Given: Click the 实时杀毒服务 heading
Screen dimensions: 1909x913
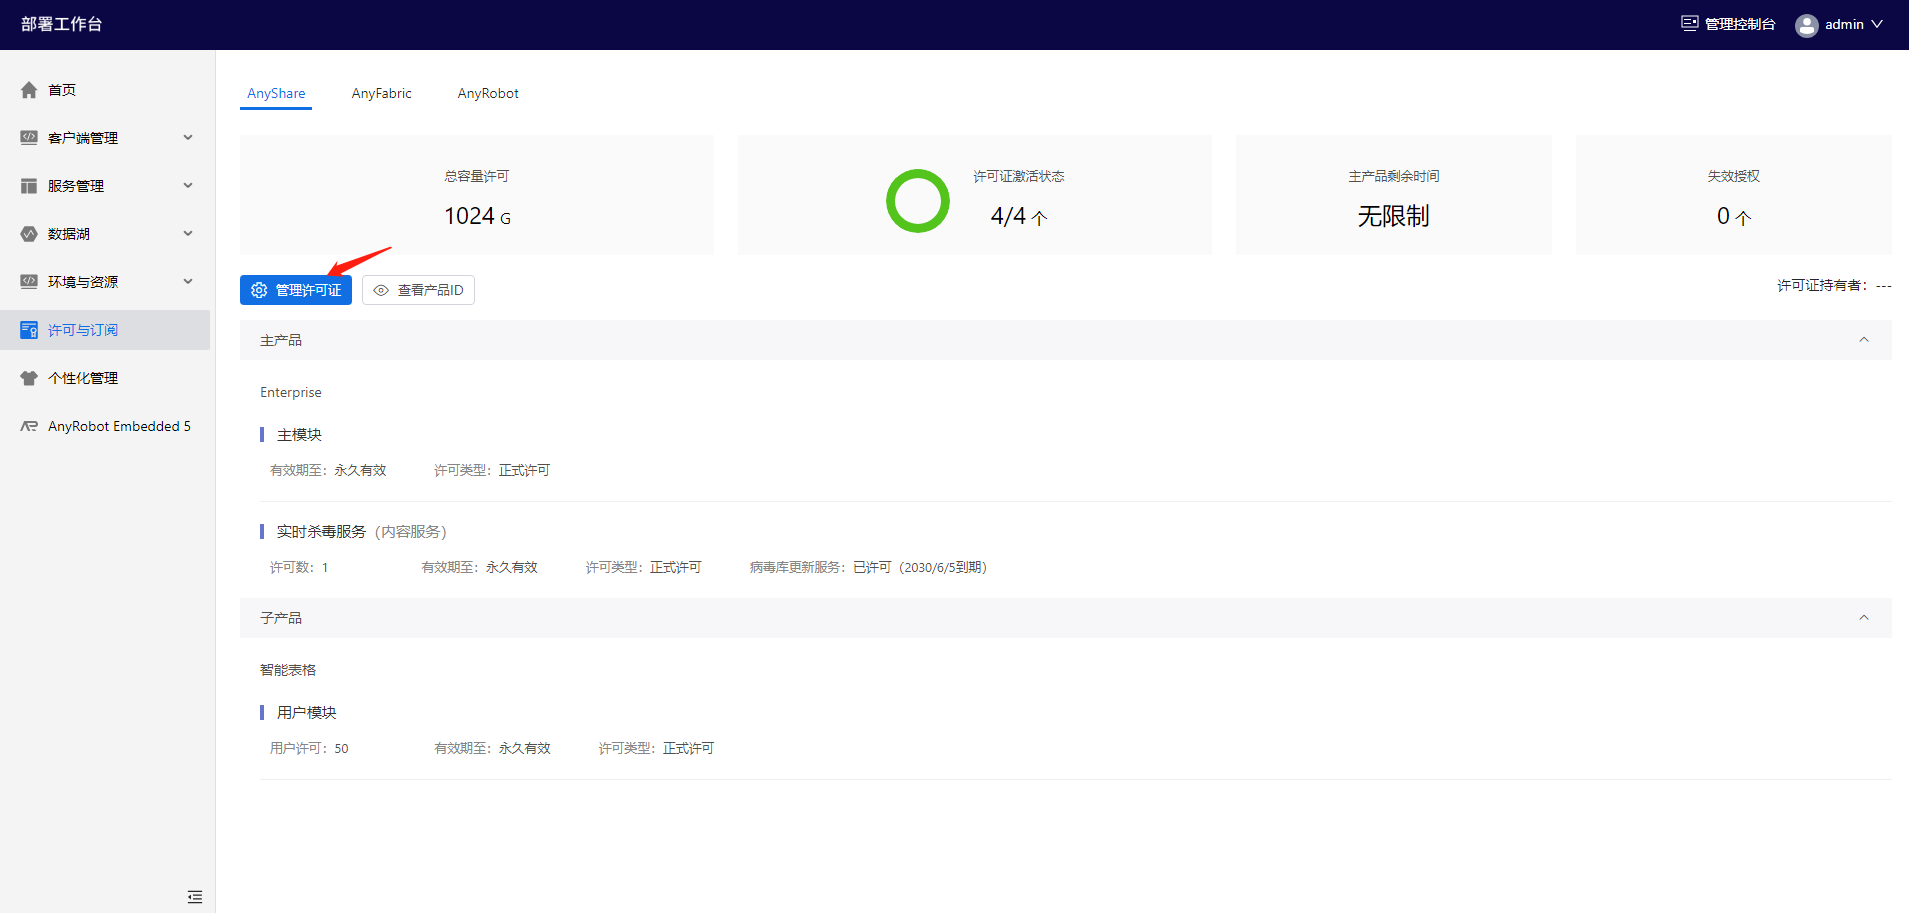Looking at the screenshot, I should 321,532.
